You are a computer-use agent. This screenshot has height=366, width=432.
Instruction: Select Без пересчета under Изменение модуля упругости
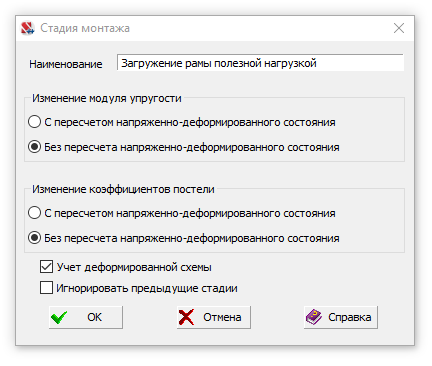(35, 147)
